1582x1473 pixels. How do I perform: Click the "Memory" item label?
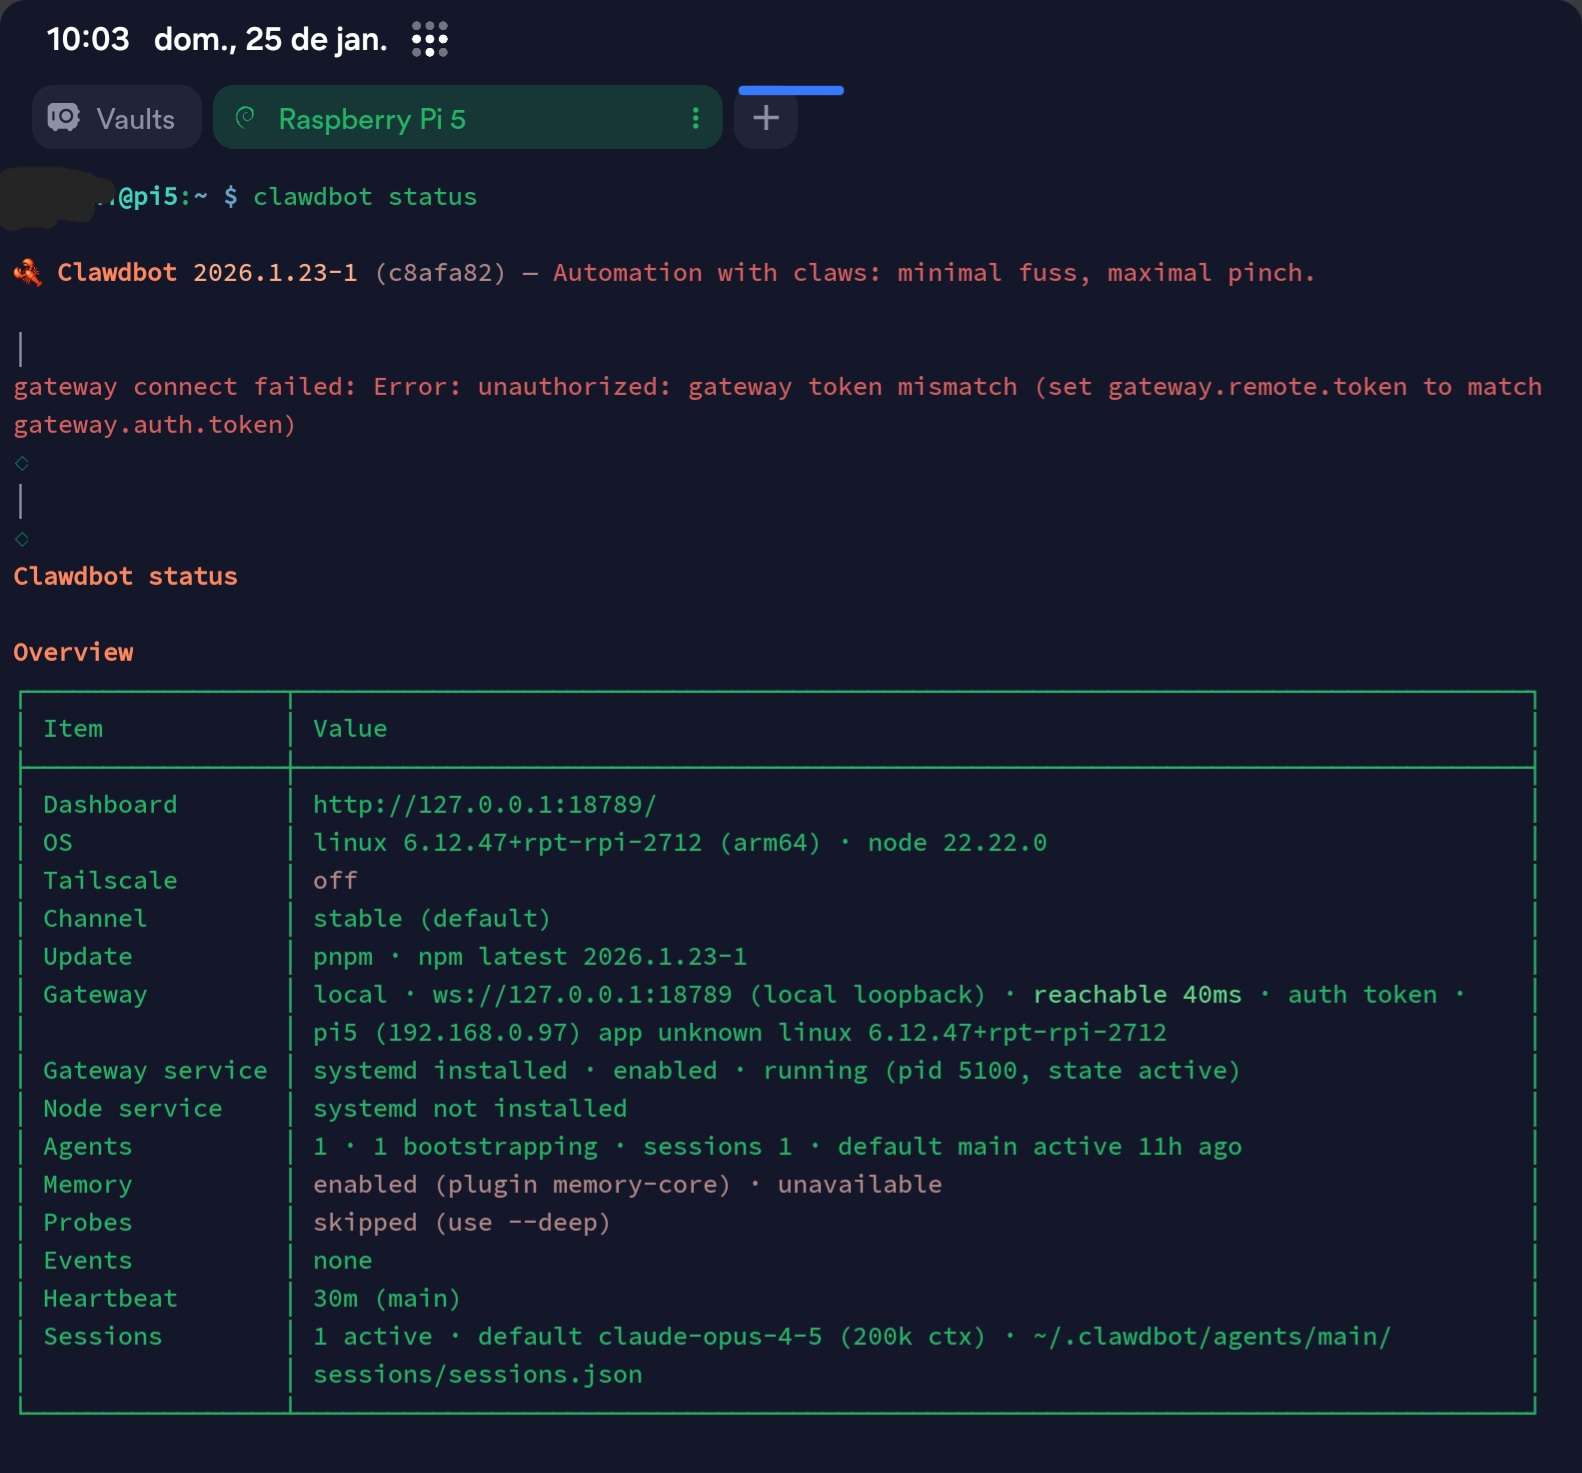(x=88, y=1185)
